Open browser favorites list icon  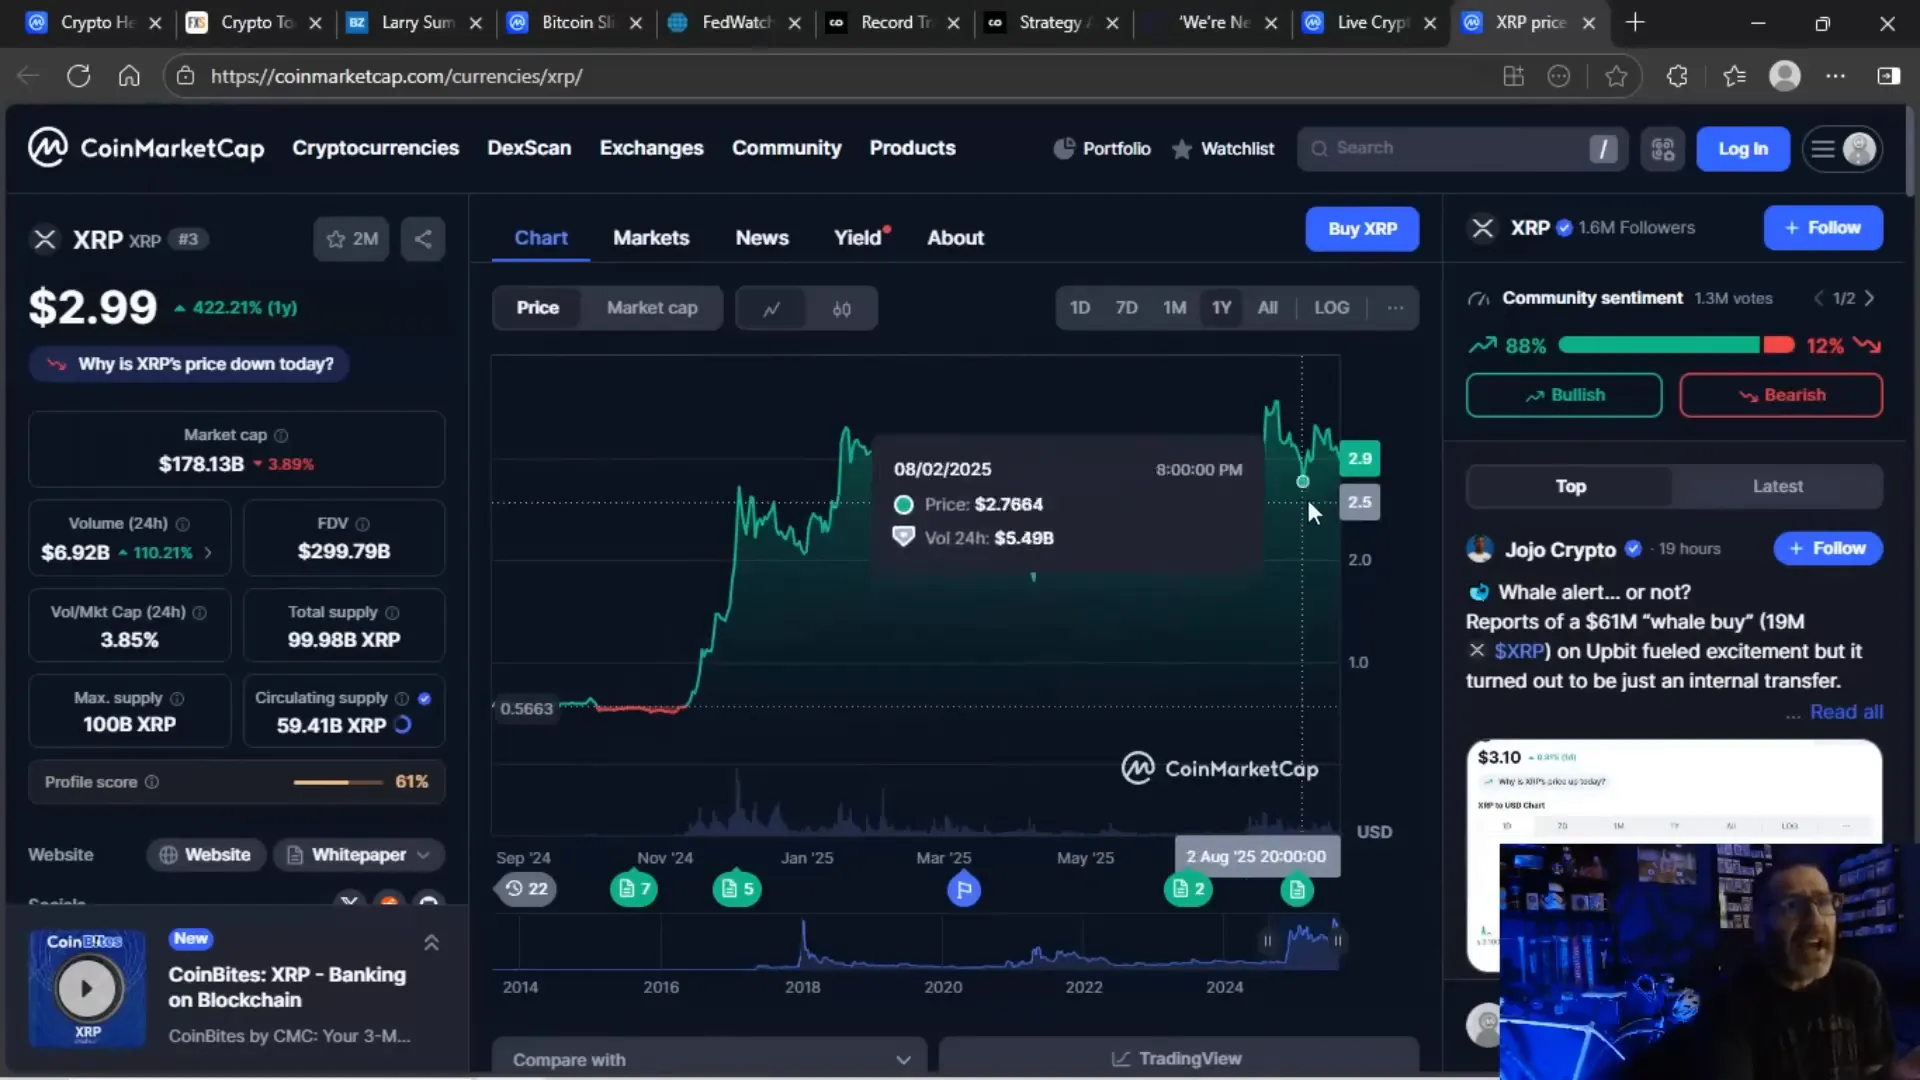point(1734,76)
